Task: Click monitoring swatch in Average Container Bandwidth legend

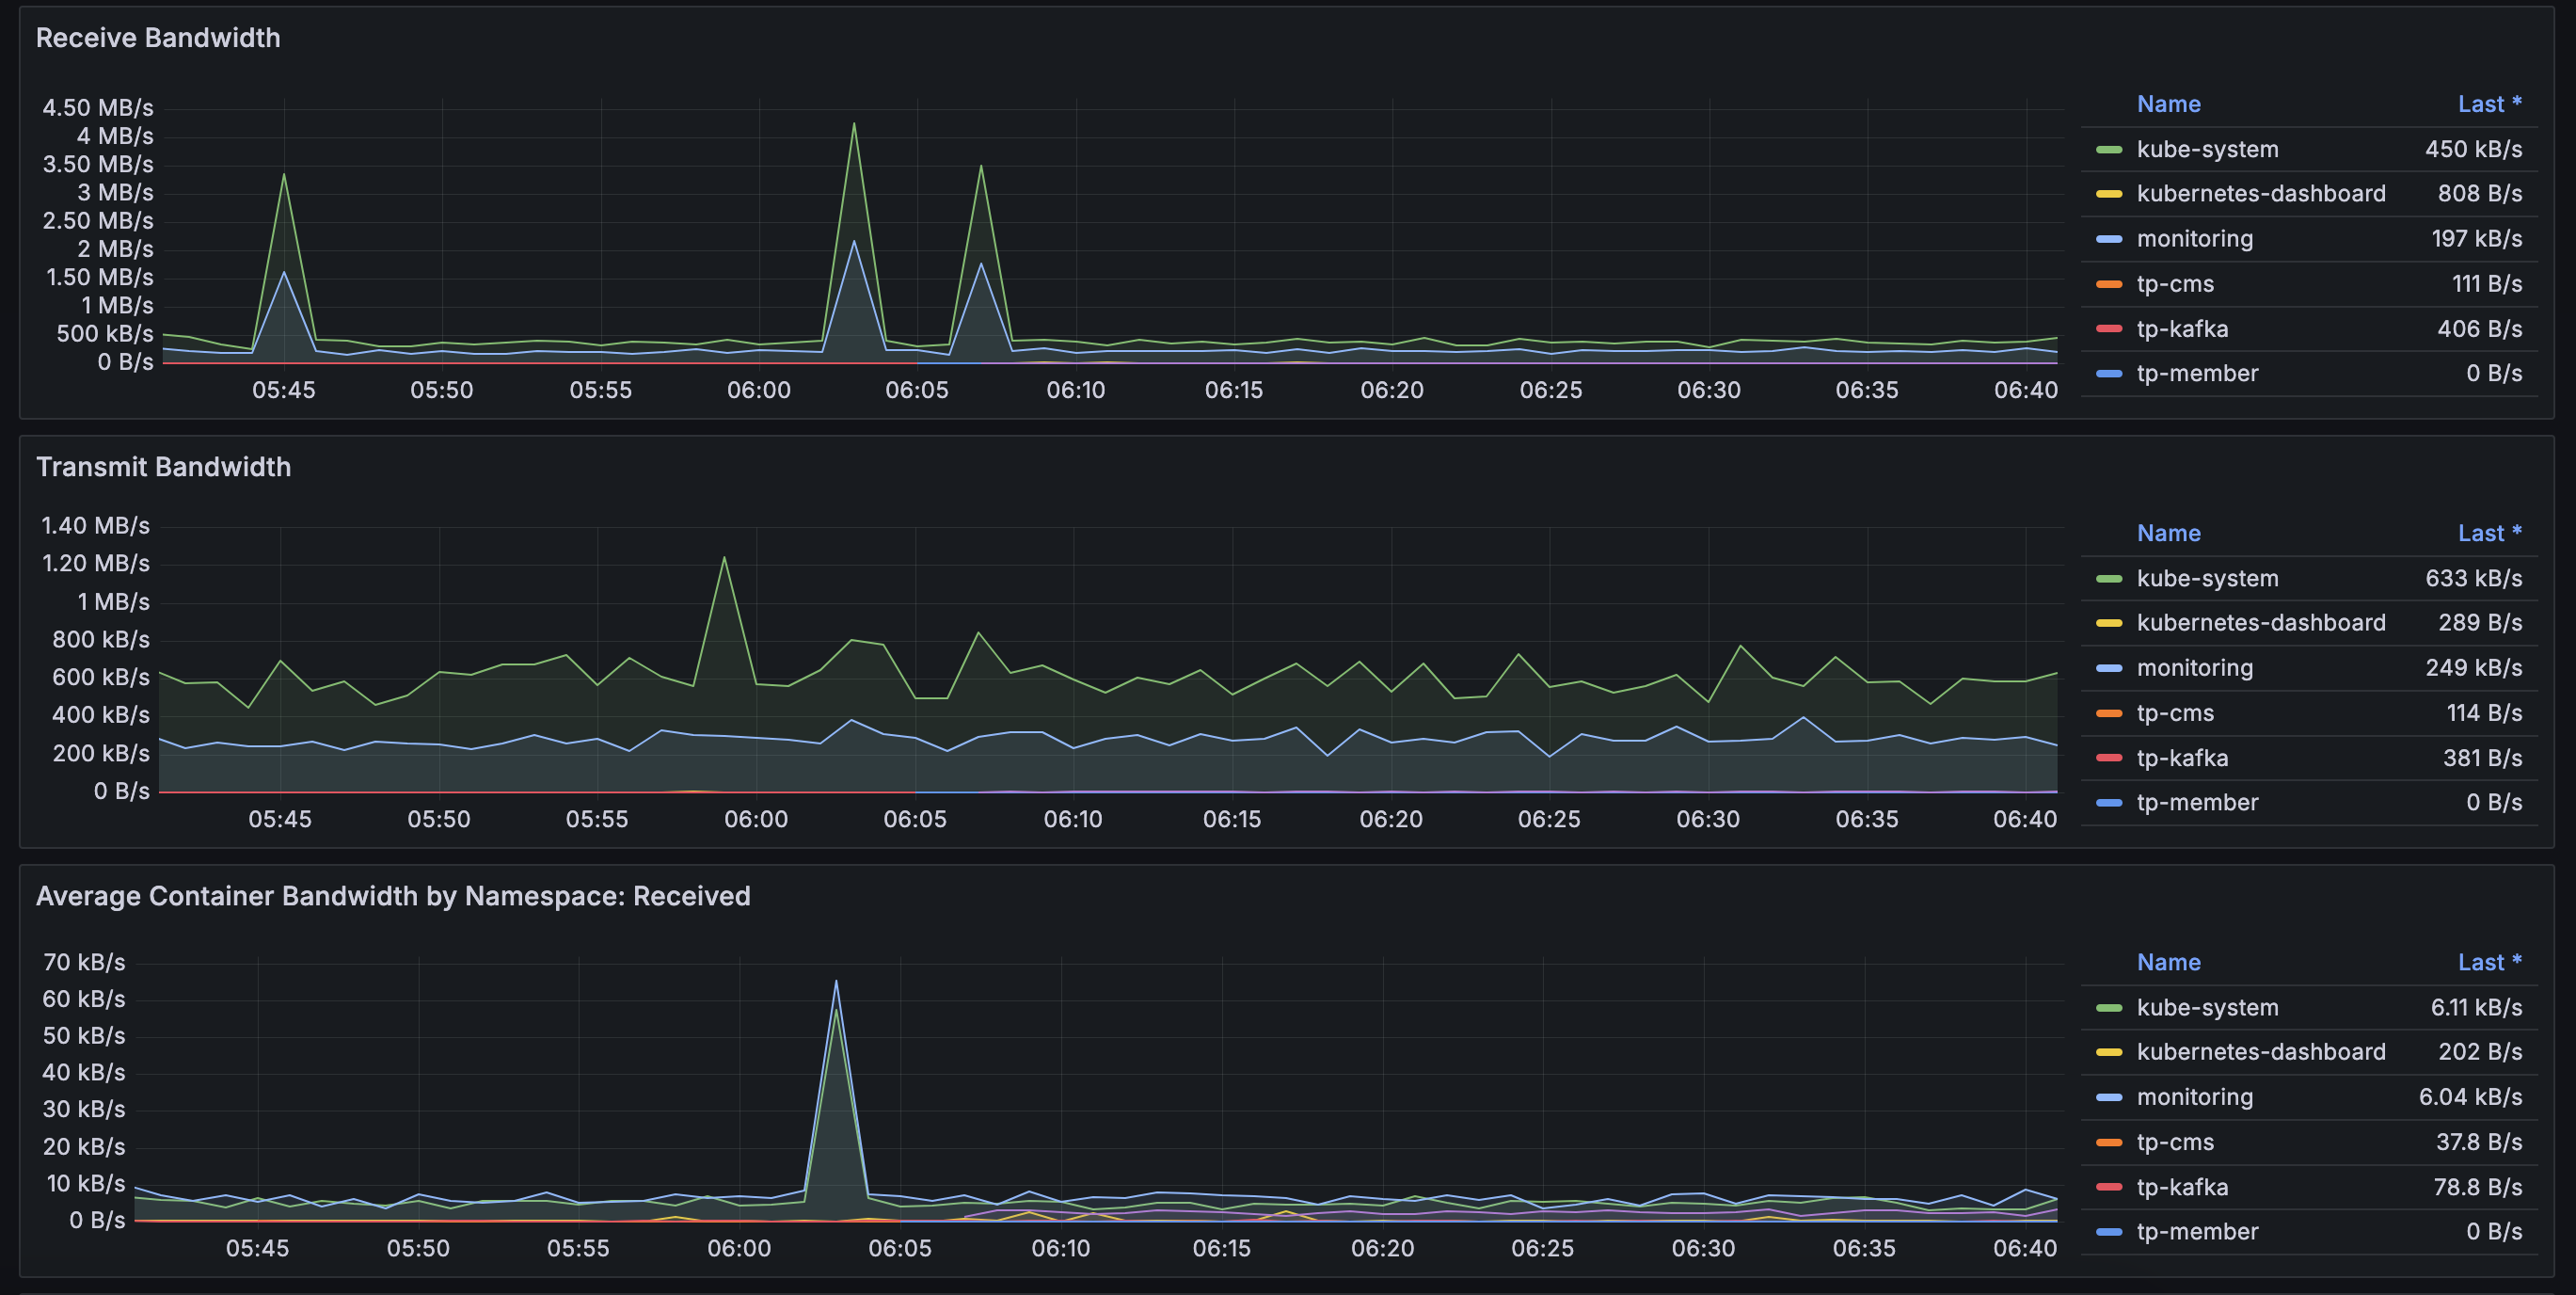Action: [x=2109, y=1097]
